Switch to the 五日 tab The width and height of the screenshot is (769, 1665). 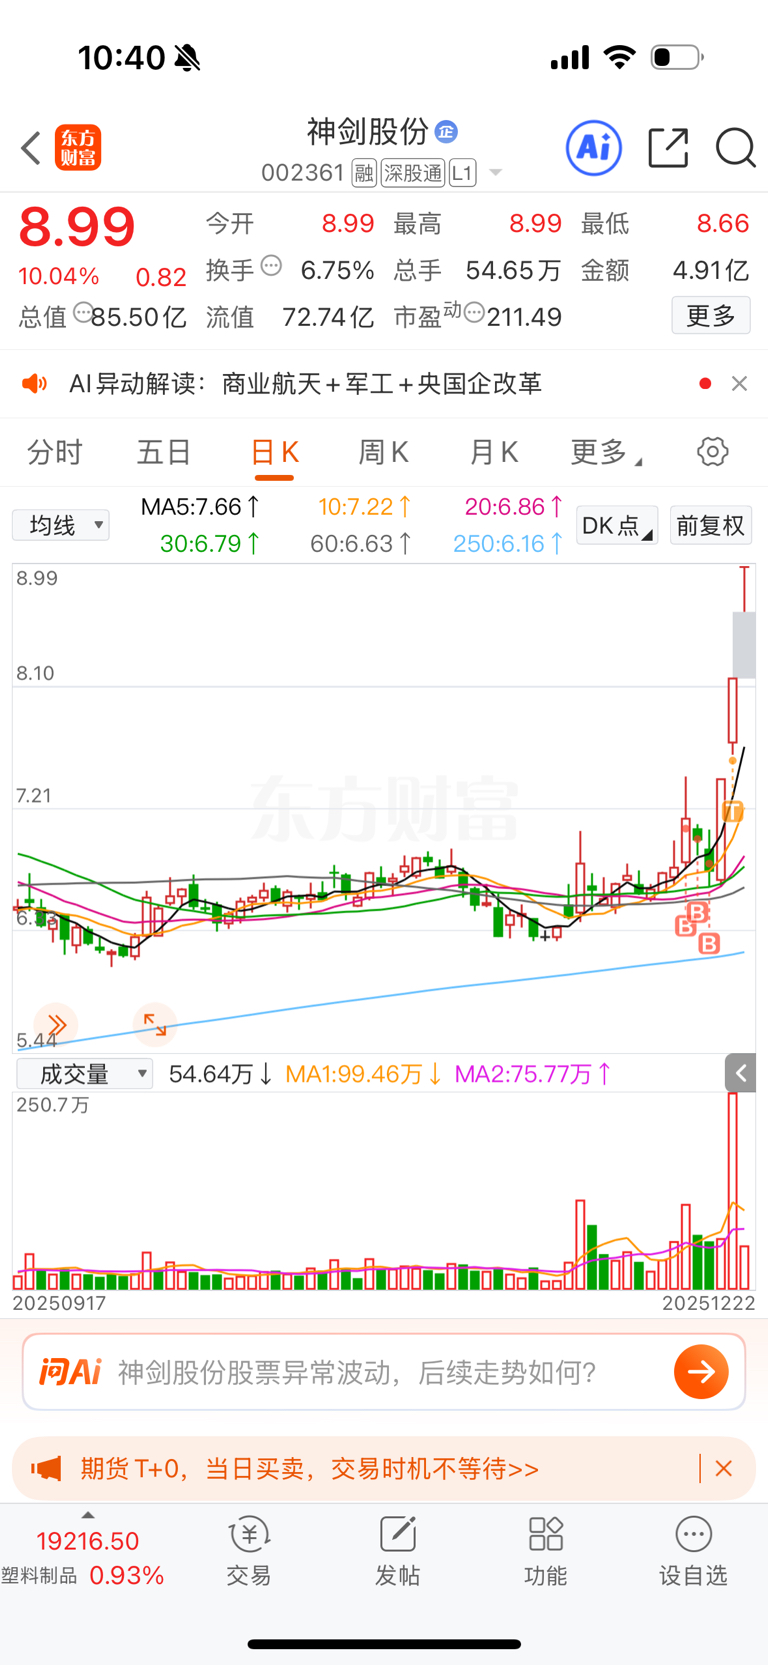(x=164, y=452)
